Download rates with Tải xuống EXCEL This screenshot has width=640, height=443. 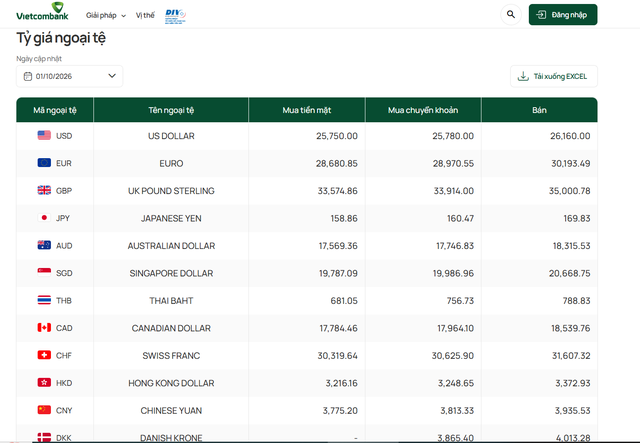pyautogui.click(x=554, y=76)
